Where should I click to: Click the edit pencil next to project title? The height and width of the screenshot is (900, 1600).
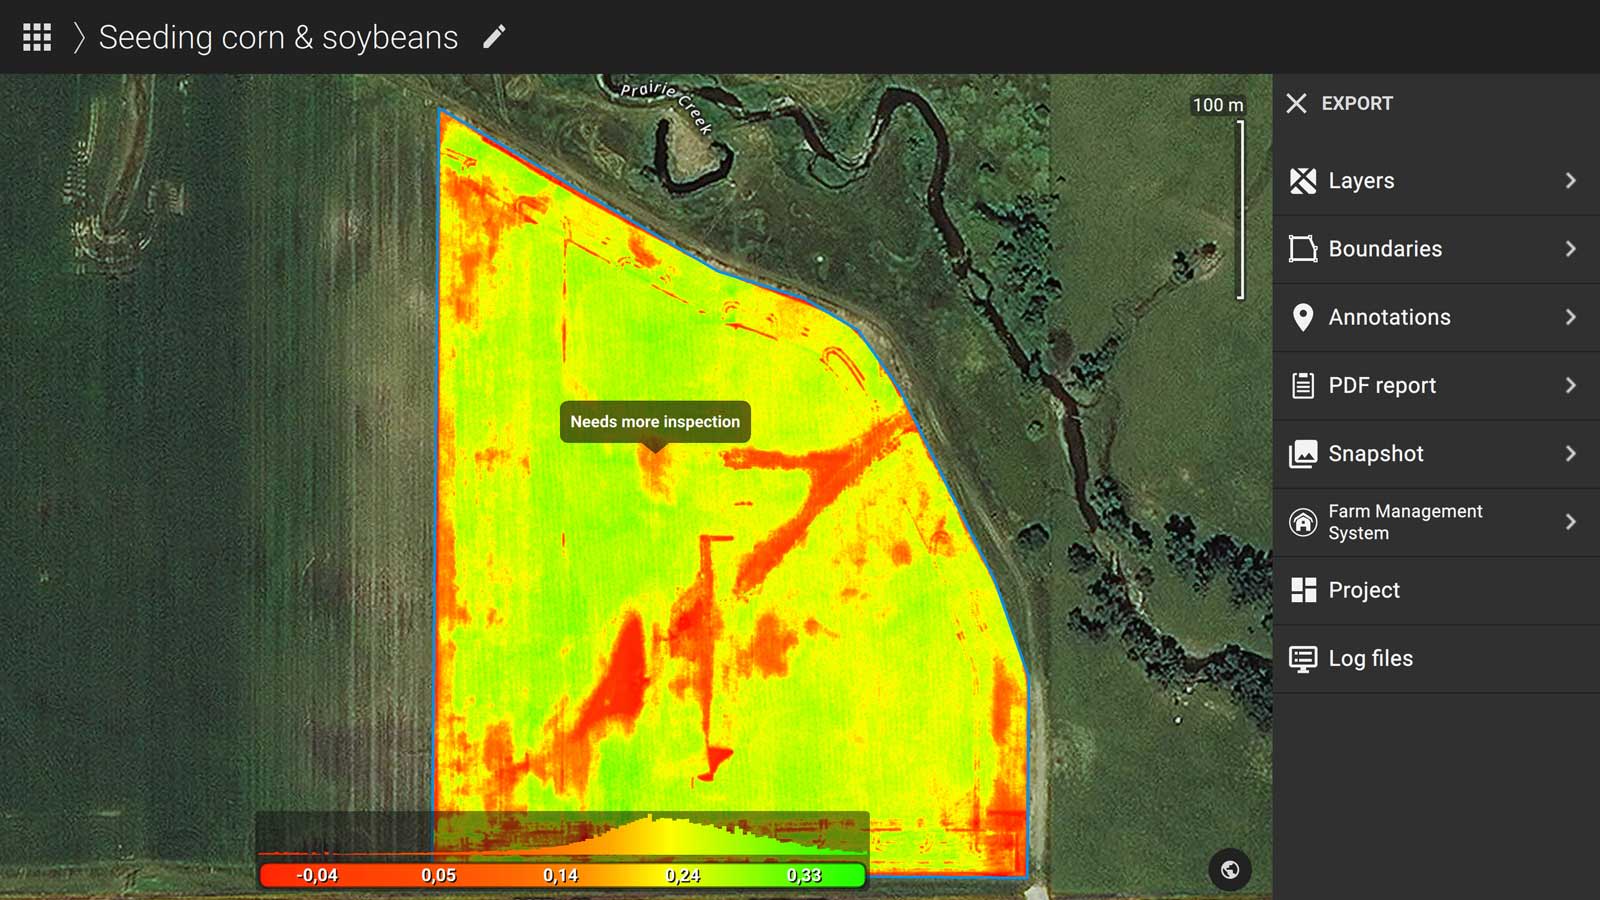coord(494,37)
